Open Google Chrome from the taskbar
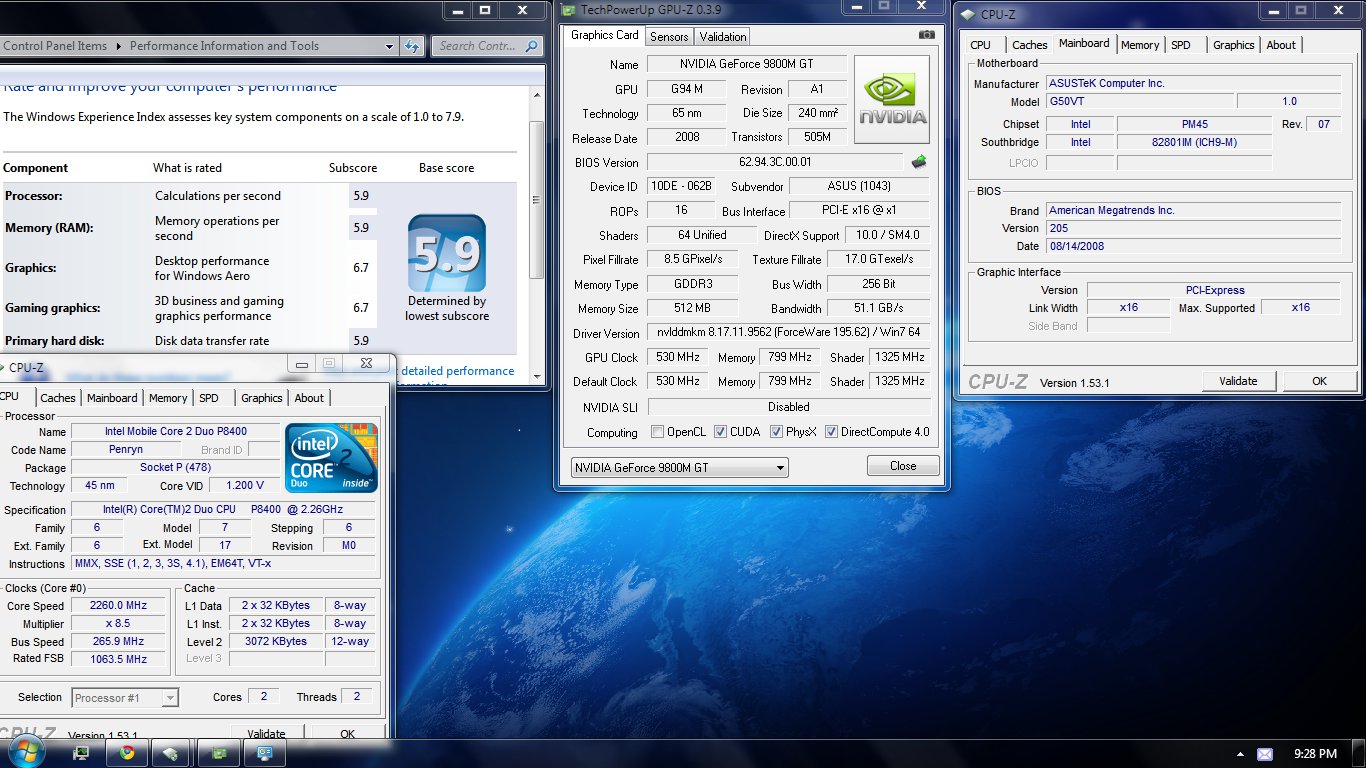The height and width of the screenshot is (768, 1366). pyautogui.click(x=127, y=753)
